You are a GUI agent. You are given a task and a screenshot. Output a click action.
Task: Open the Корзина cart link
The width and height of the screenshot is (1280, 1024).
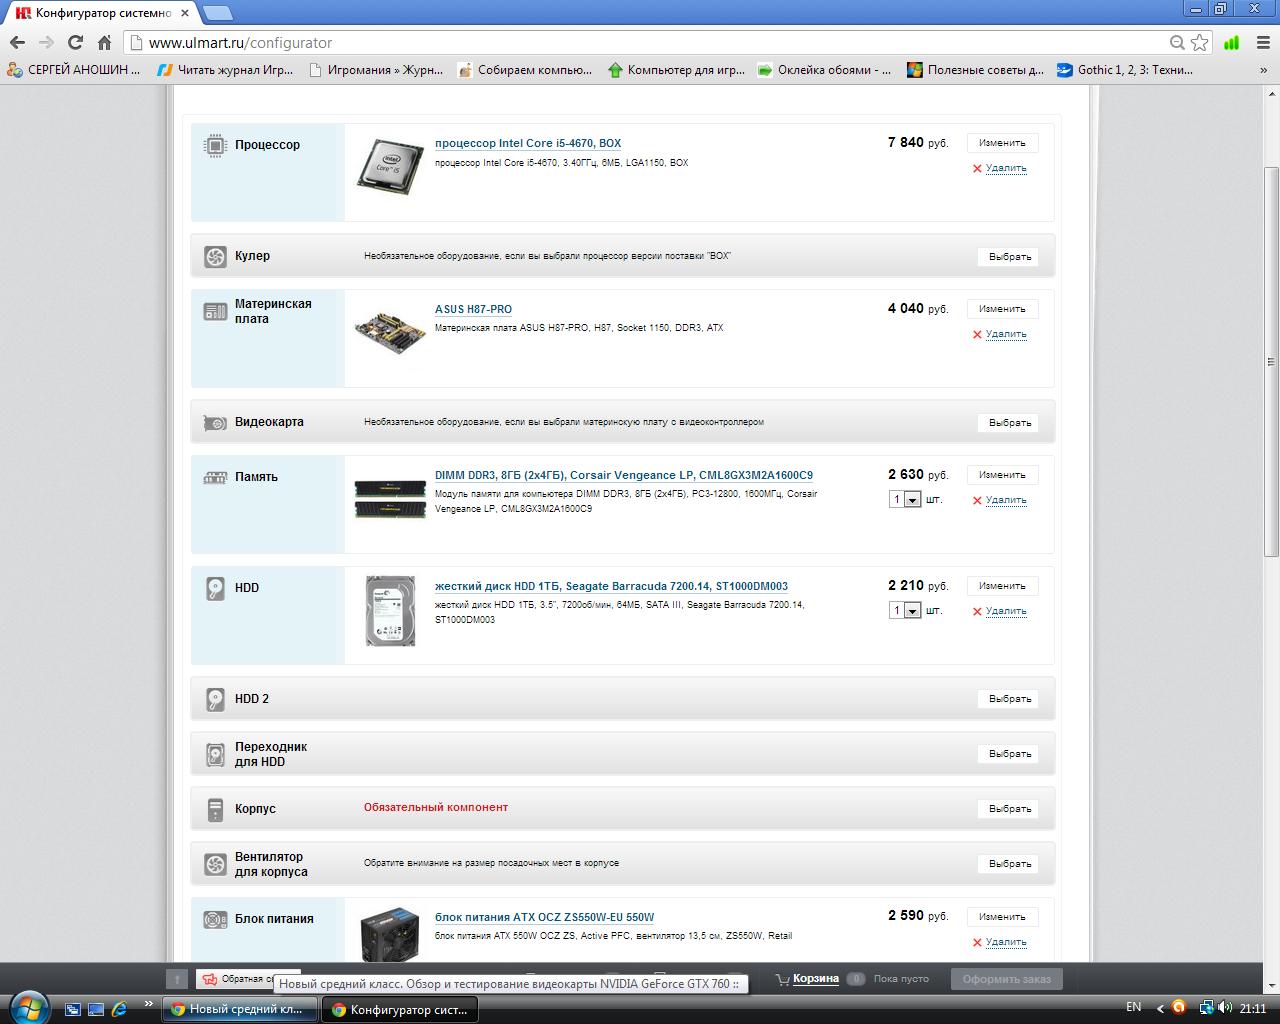(815, 979)
